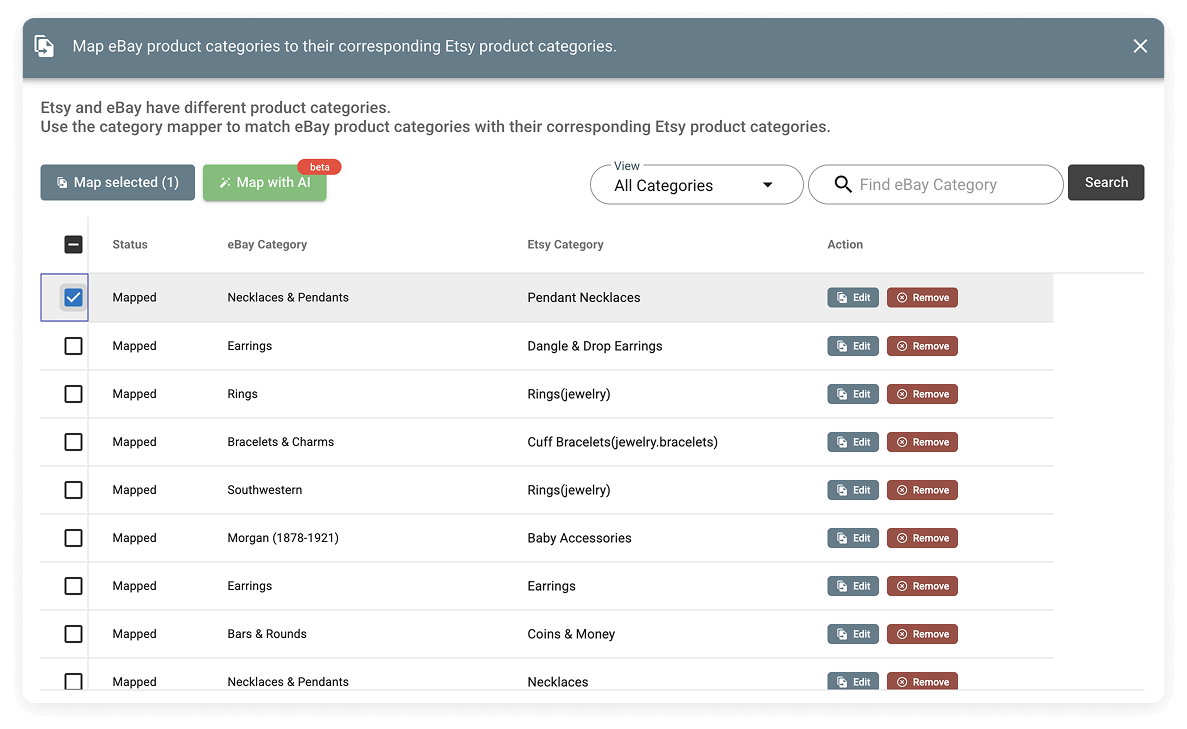Click the Bars & Rounds cell

(x=267, y=634)
